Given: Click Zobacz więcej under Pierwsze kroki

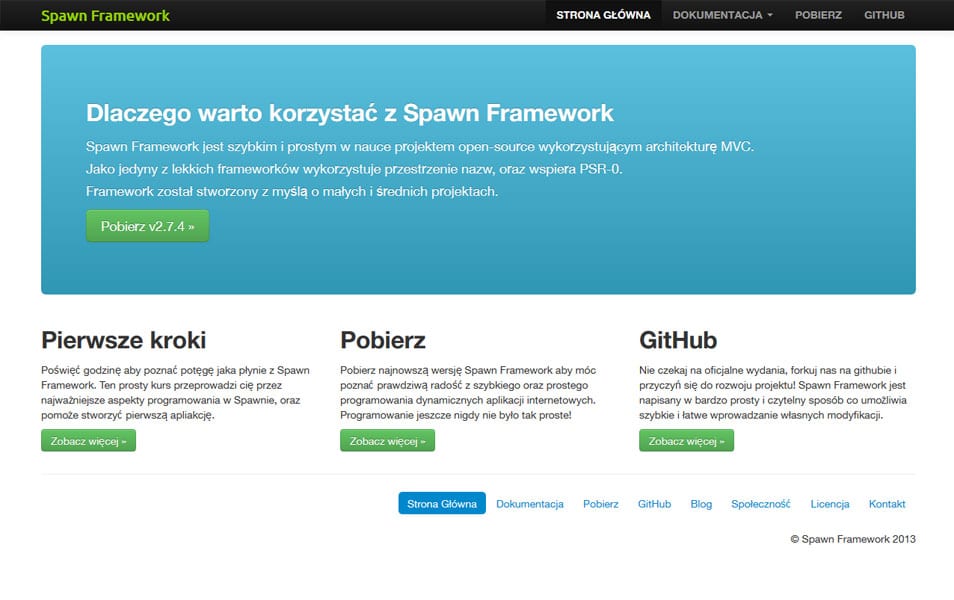Looking at the screenshot, I should (88, 441).
